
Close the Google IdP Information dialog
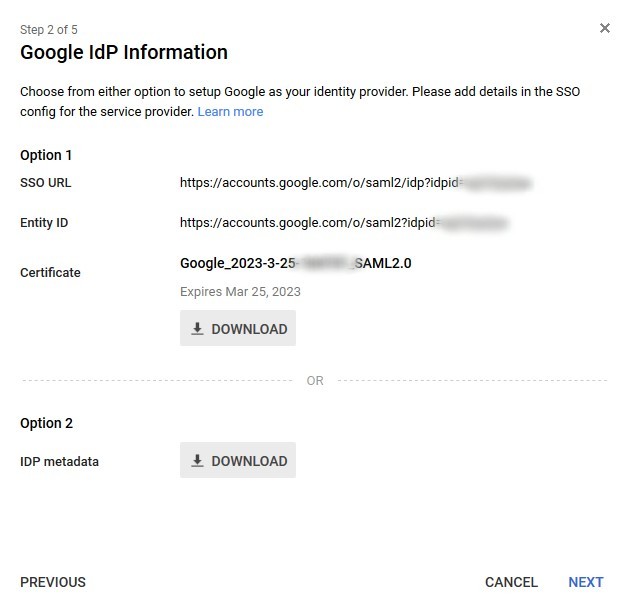tap(604, 28)
